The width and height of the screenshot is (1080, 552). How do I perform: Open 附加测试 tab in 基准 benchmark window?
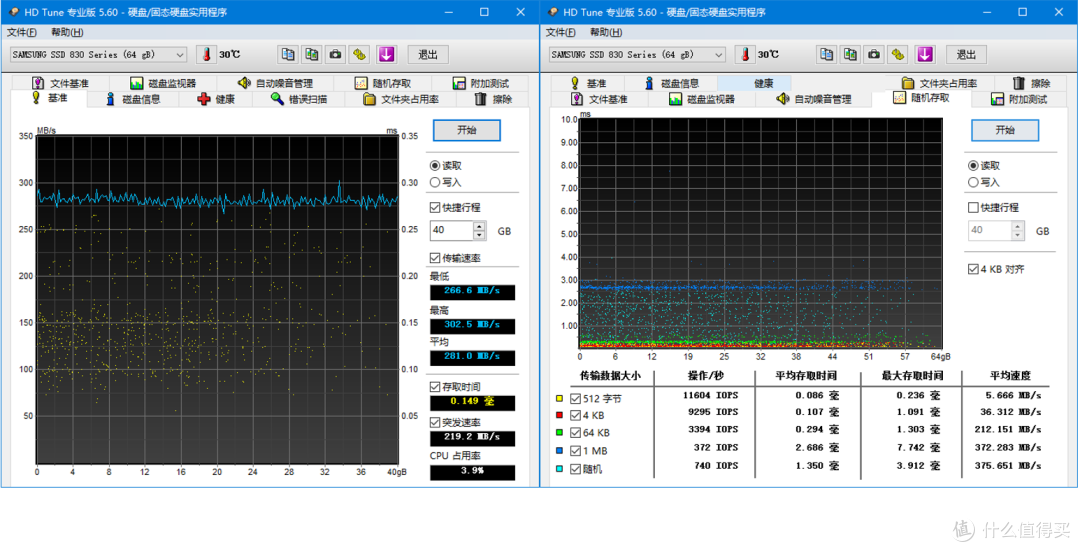[x=480, y=83]
